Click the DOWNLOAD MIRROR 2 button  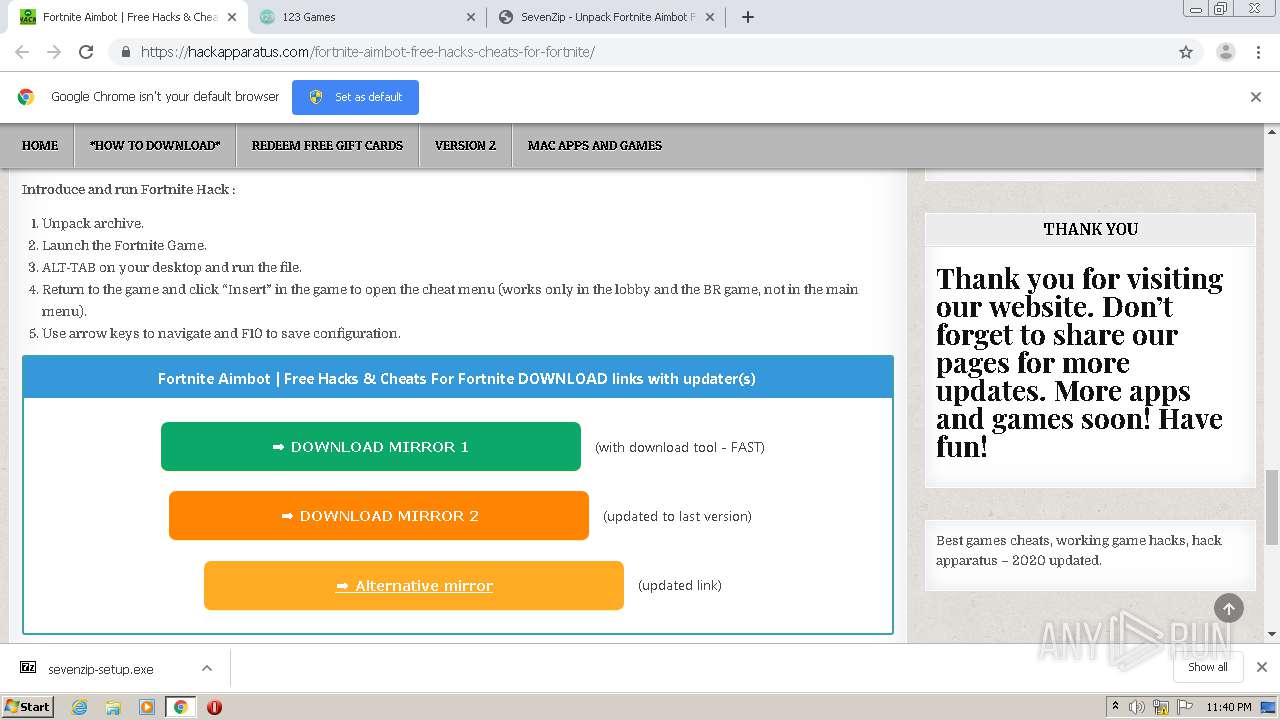click(x=379, y=516)
